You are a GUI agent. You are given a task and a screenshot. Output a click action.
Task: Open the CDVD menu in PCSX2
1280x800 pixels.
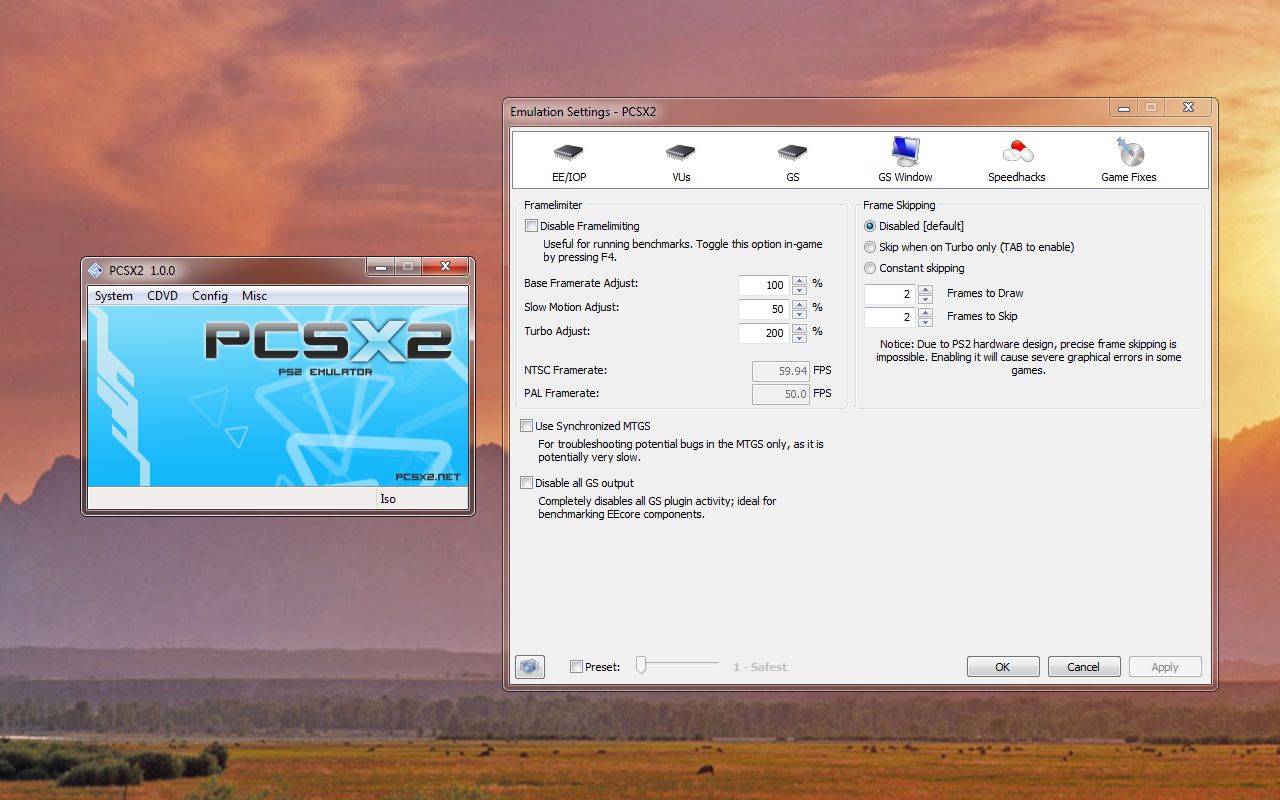(x=162, y=296)
